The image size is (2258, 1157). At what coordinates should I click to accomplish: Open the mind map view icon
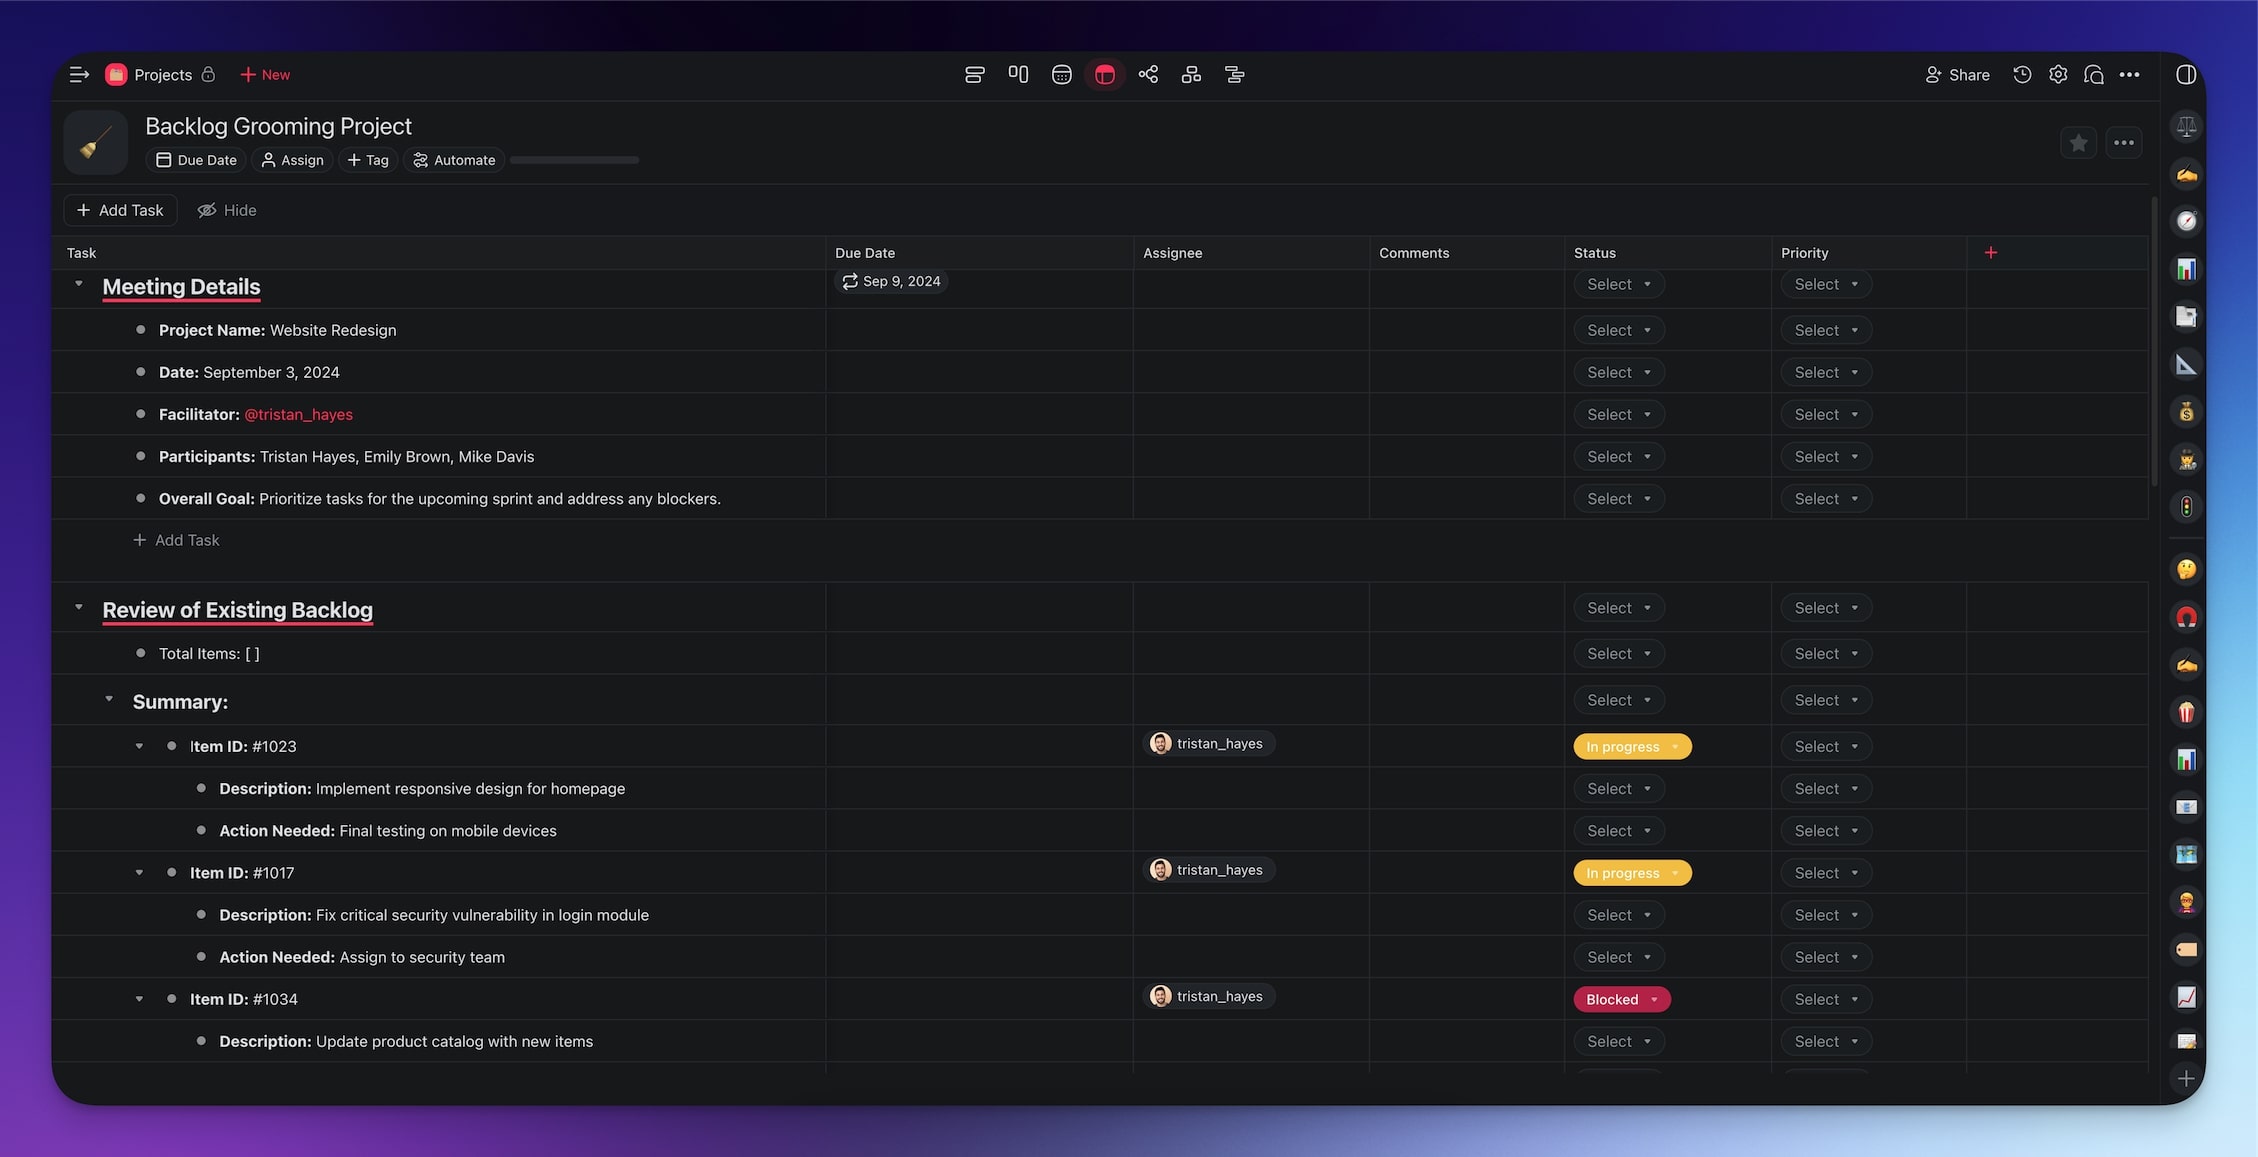(1148, 75)
